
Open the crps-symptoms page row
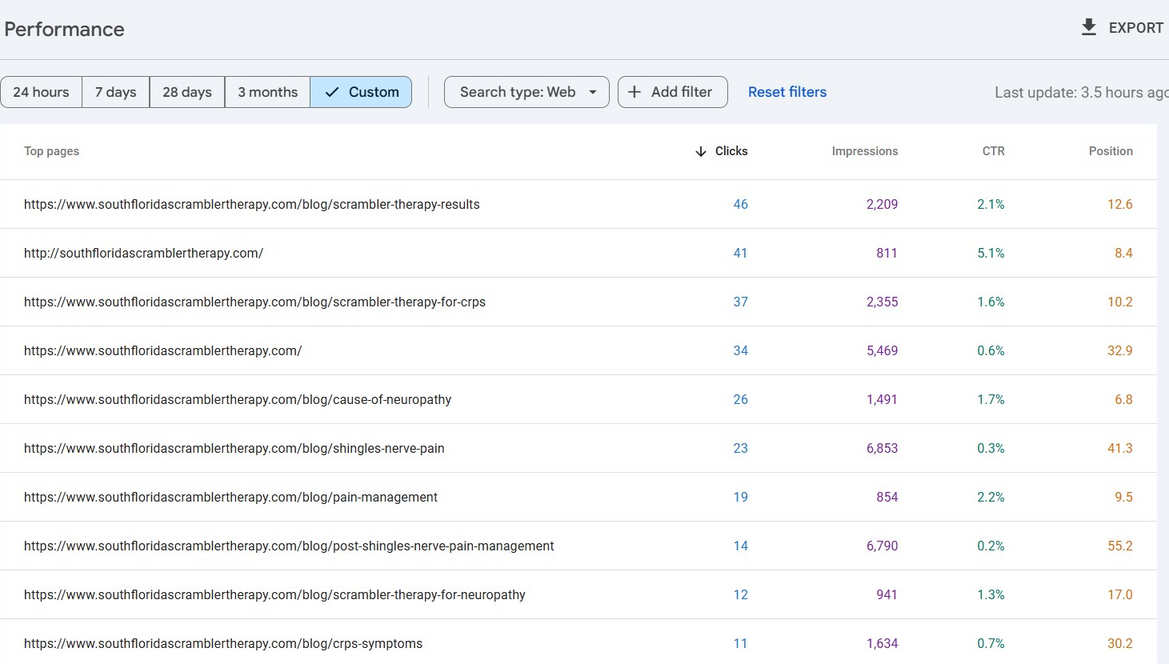pos(579,642)
